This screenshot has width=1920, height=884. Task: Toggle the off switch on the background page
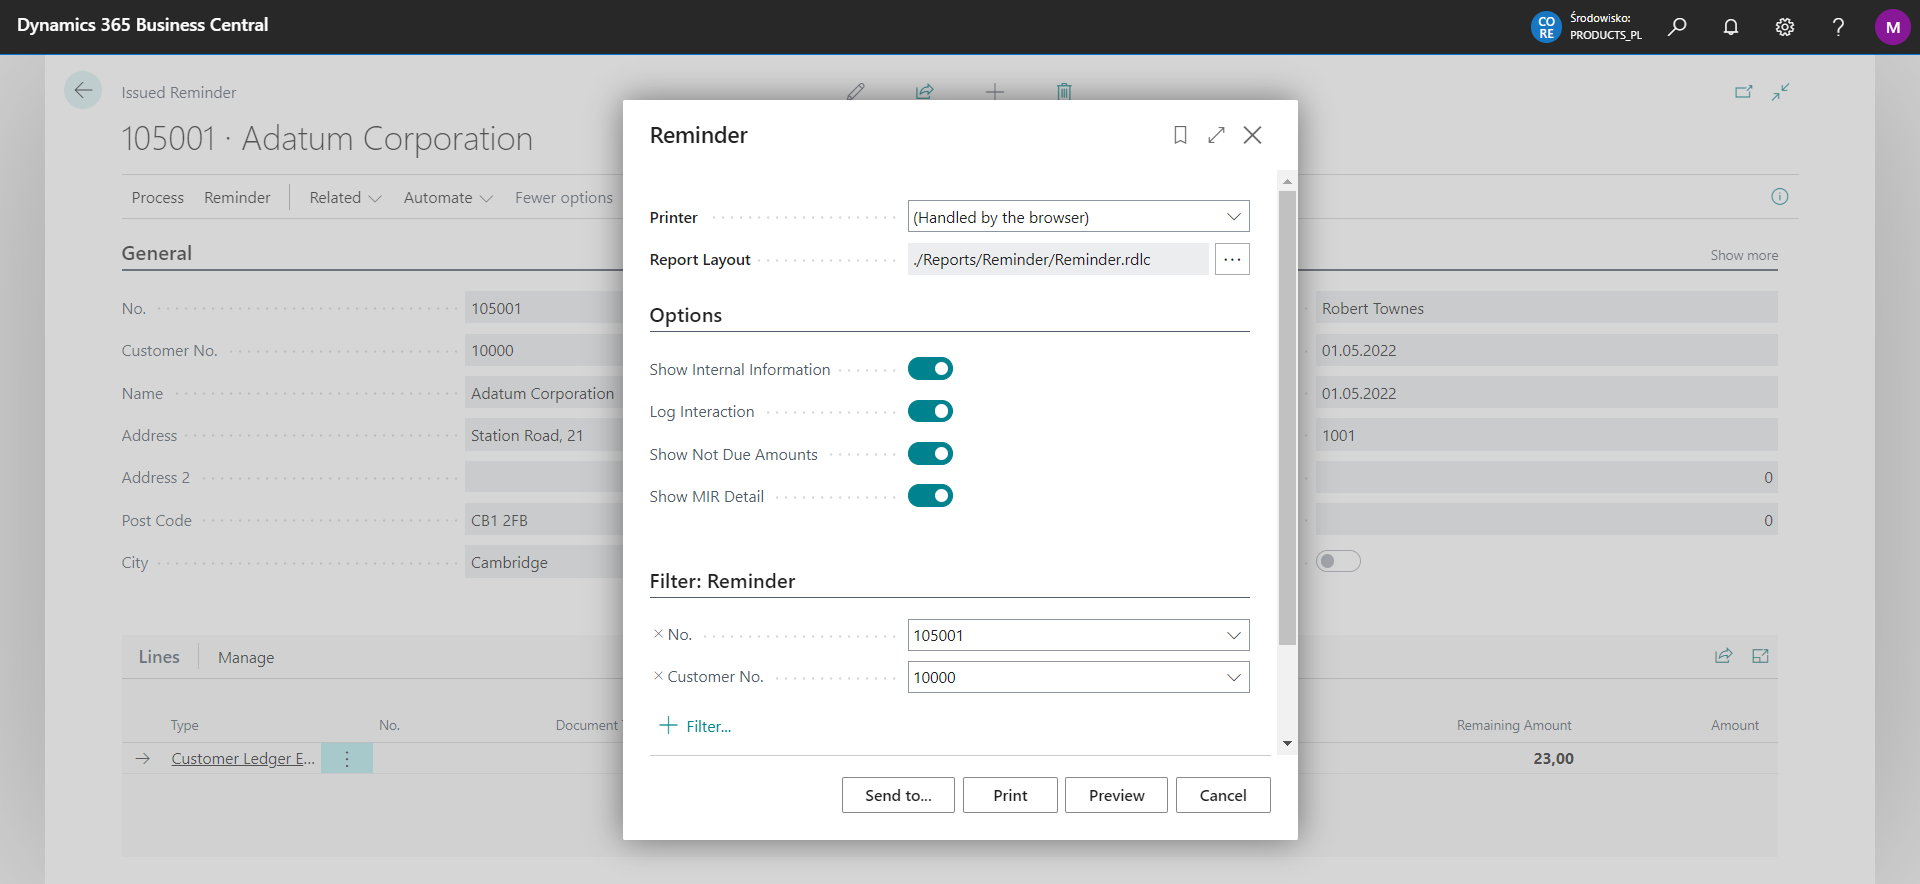point(1338,561)
